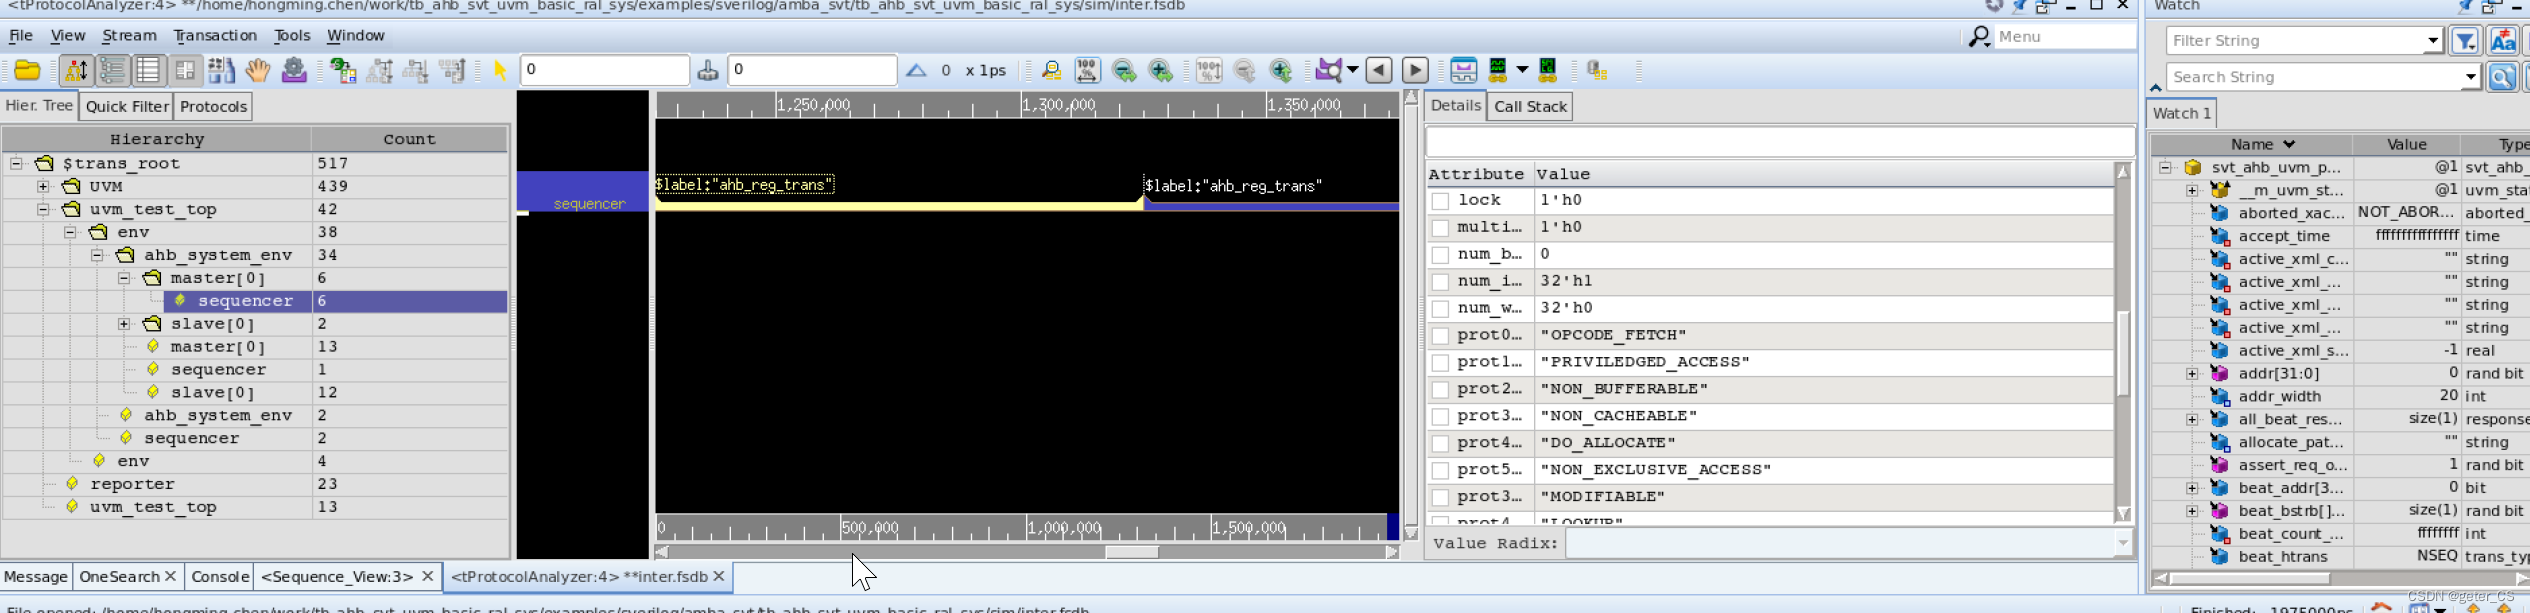Click the zoom fit 100% icon

coord(1087,70)
